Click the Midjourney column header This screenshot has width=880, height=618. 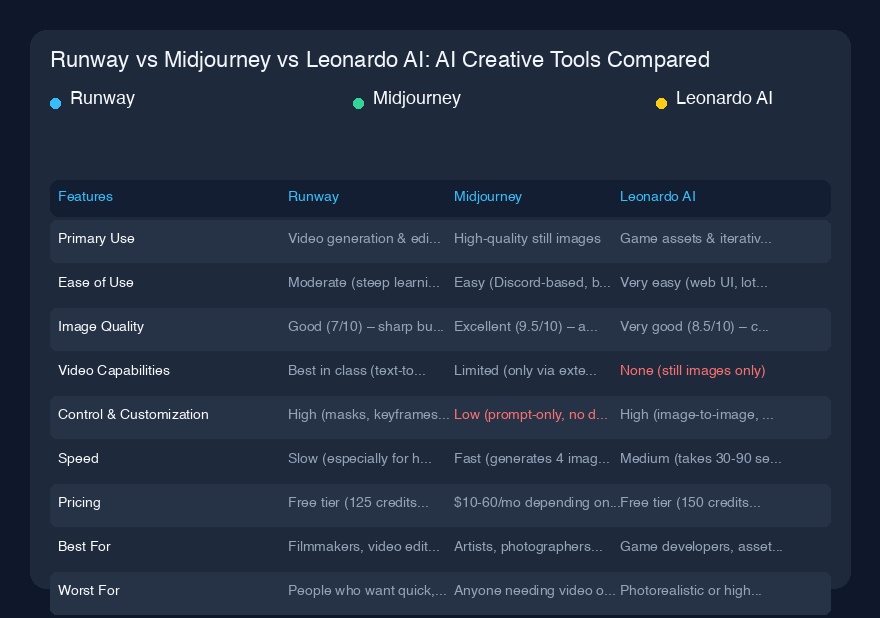click(488, 196)
